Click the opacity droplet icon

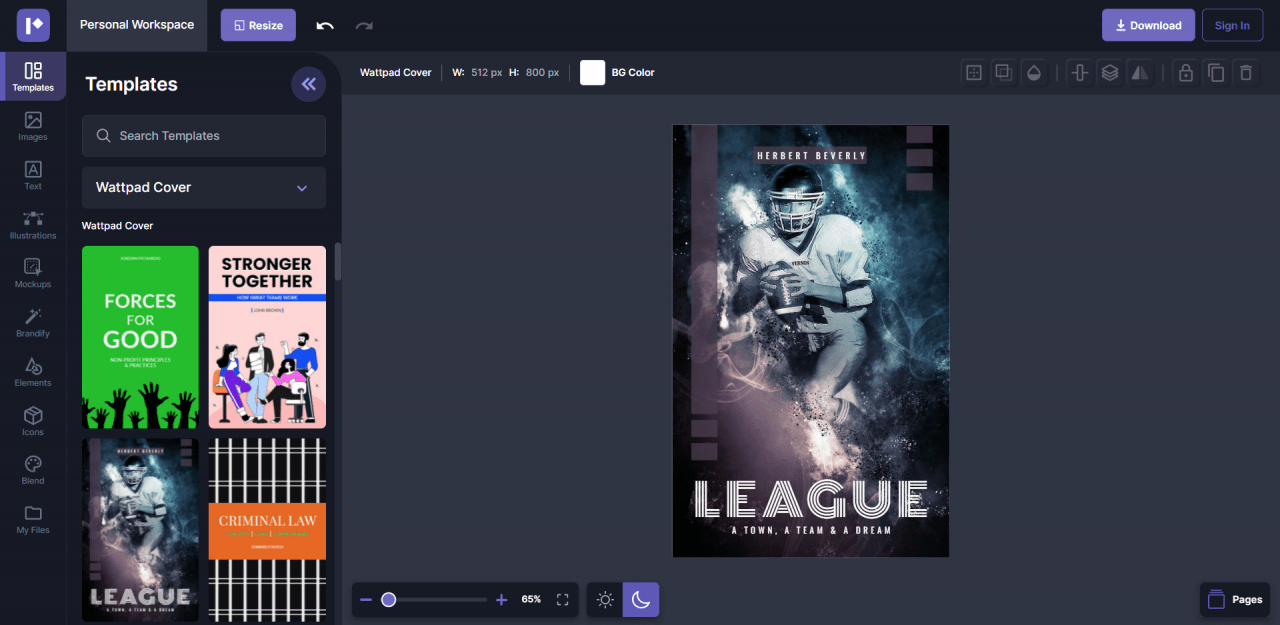(x=1034, y=73)
